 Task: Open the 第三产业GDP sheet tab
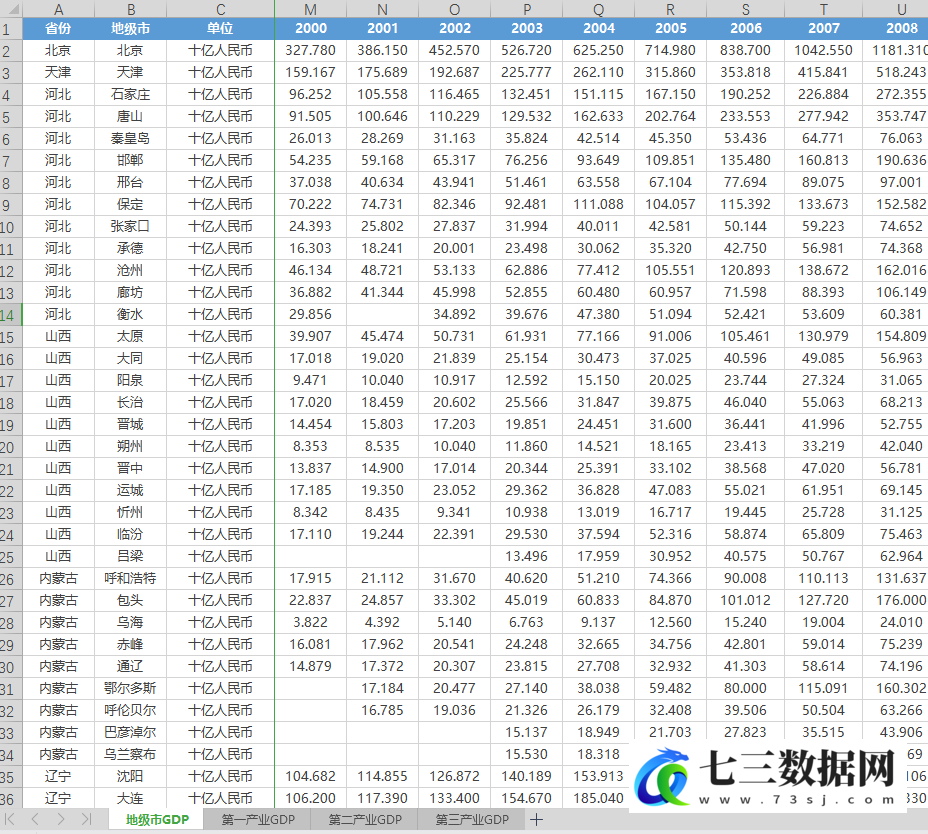(x=472, y=820)
